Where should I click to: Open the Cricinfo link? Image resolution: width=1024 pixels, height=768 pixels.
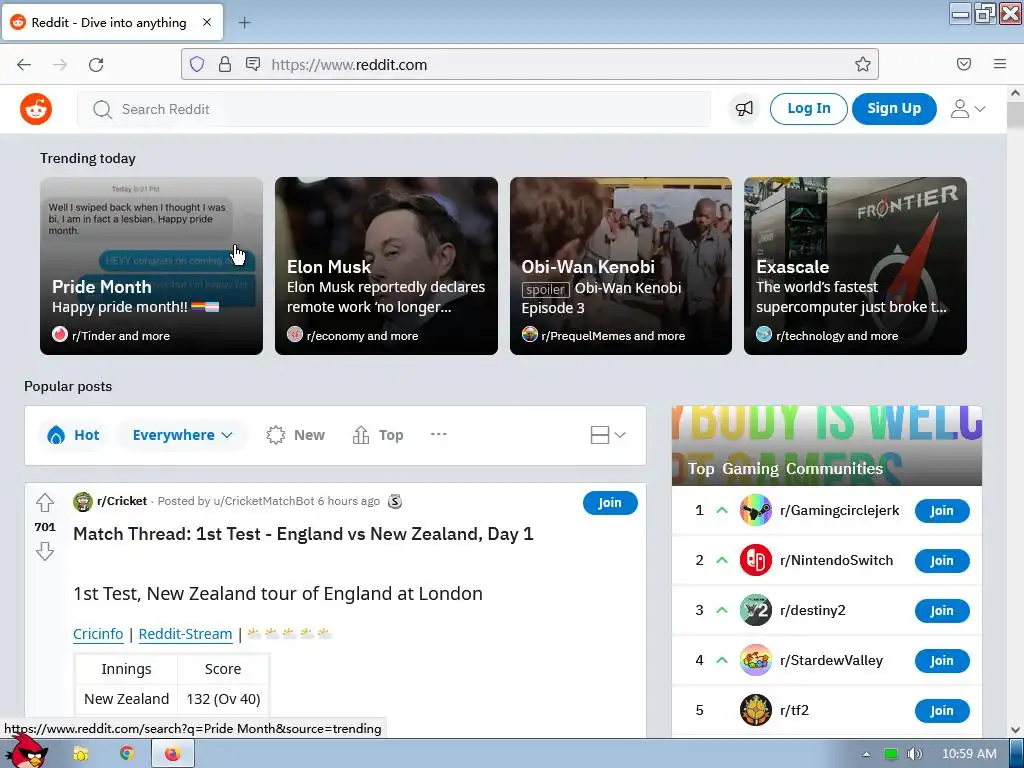click(x=98, y=634)
